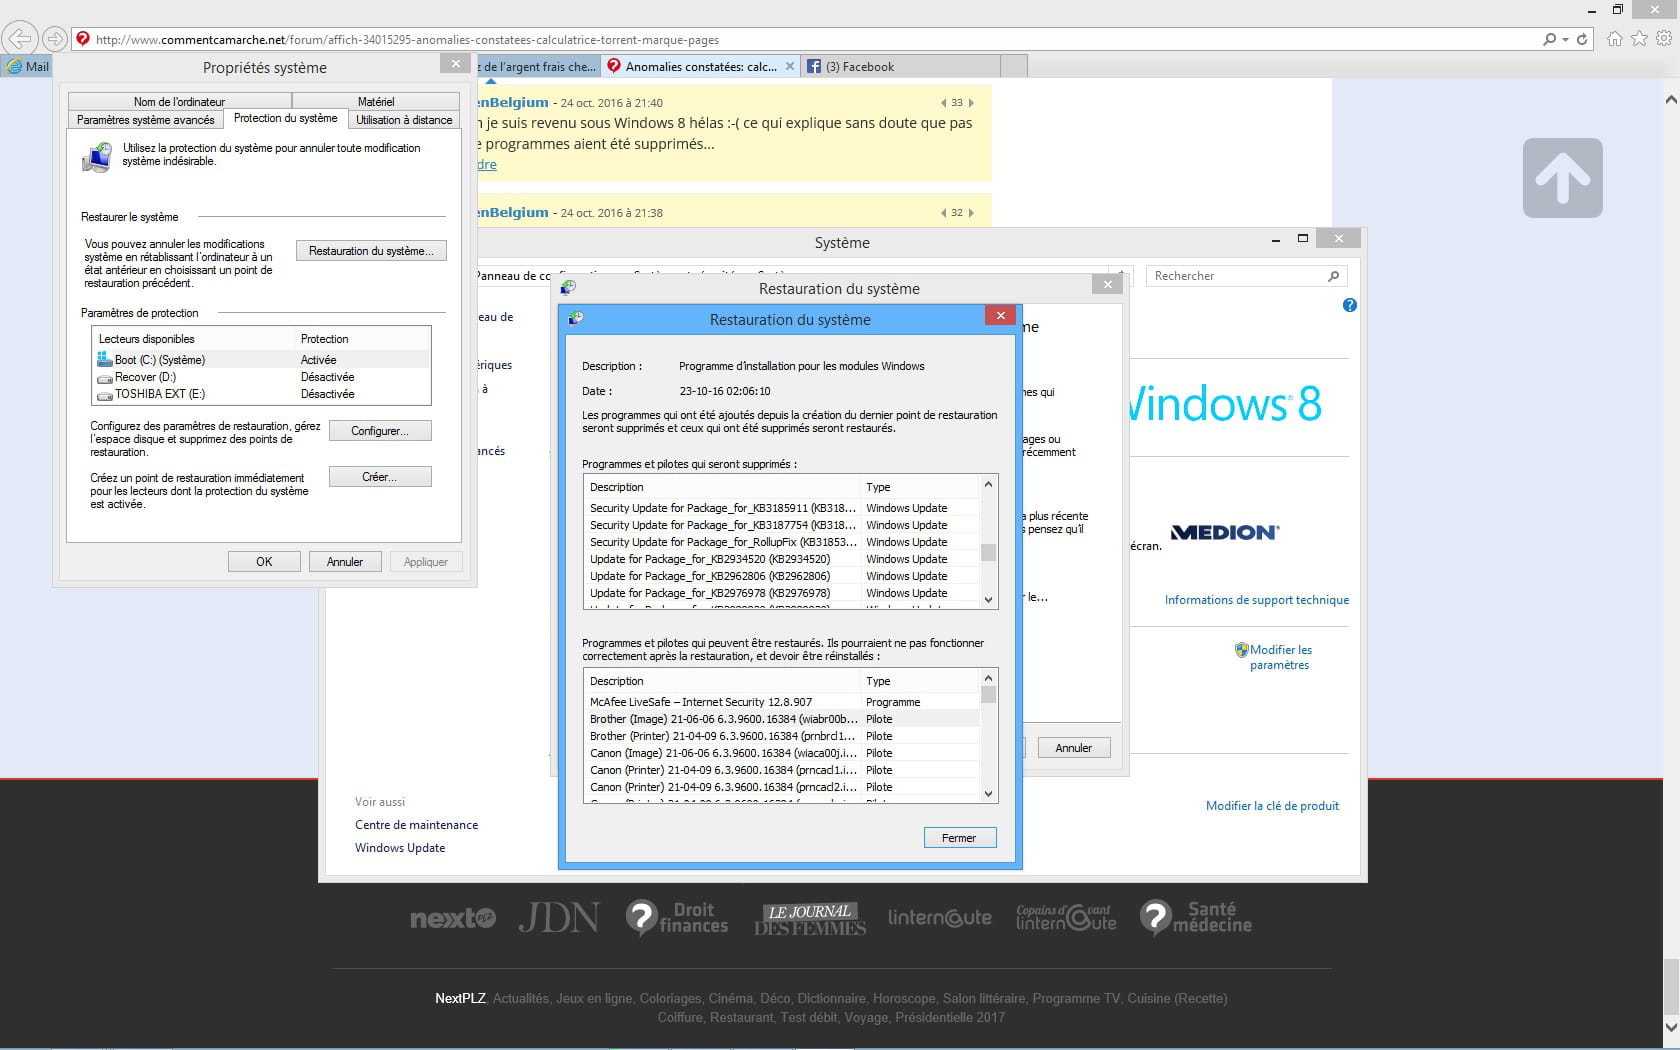This screenshot has width=1680, height=1050.
Task: Click the page scrollbar down arrow
Action: point(1670,1027)
